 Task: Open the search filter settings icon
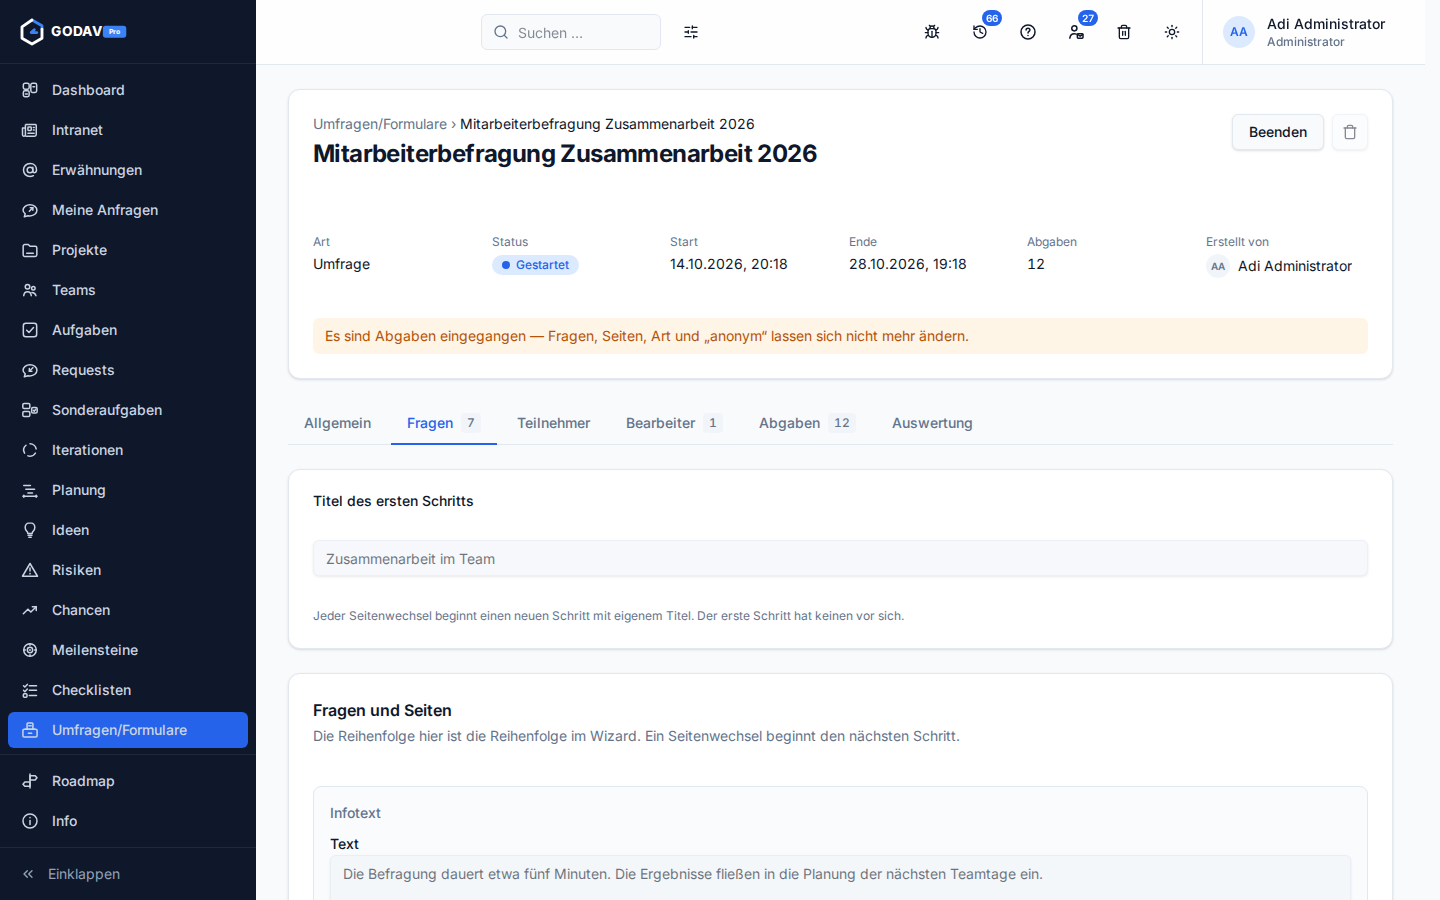[691, 32]
